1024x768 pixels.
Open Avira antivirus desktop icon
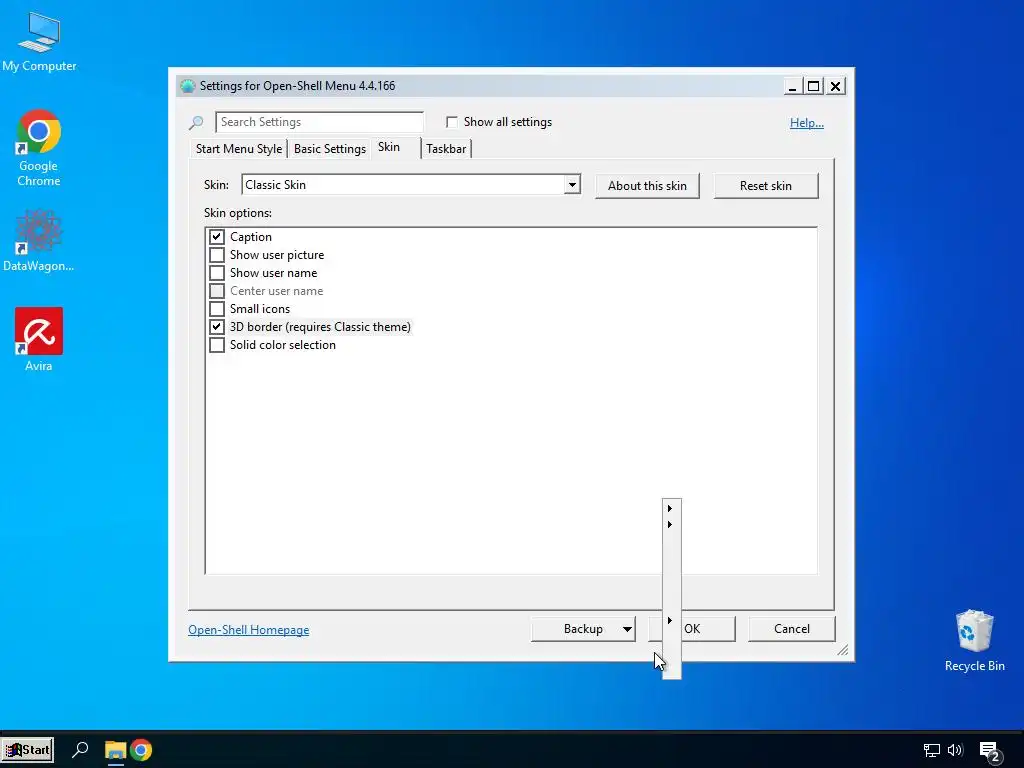point(39,339)
